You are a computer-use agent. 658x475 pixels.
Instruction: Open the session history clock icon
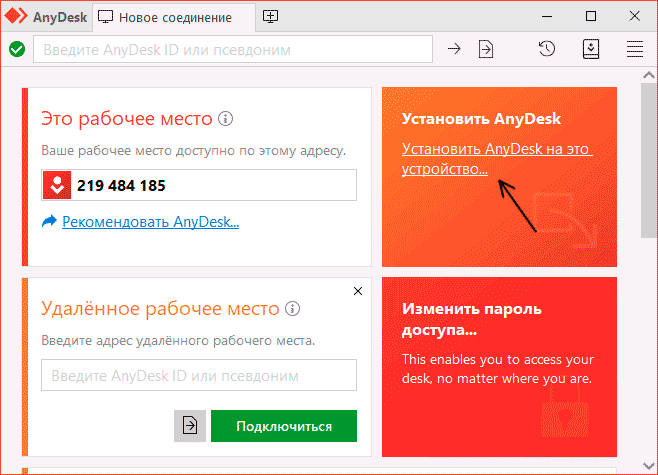click(547, 49)
